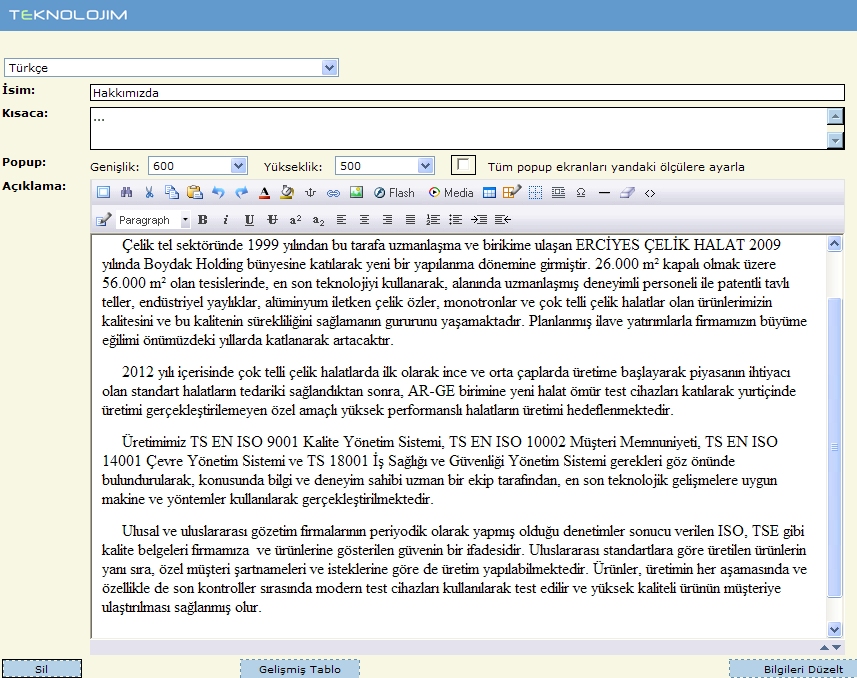Viewport: 857px width, 678px height.
Task: Check the Tüm popup ekranları checkbox
Action: pos(463,165)
